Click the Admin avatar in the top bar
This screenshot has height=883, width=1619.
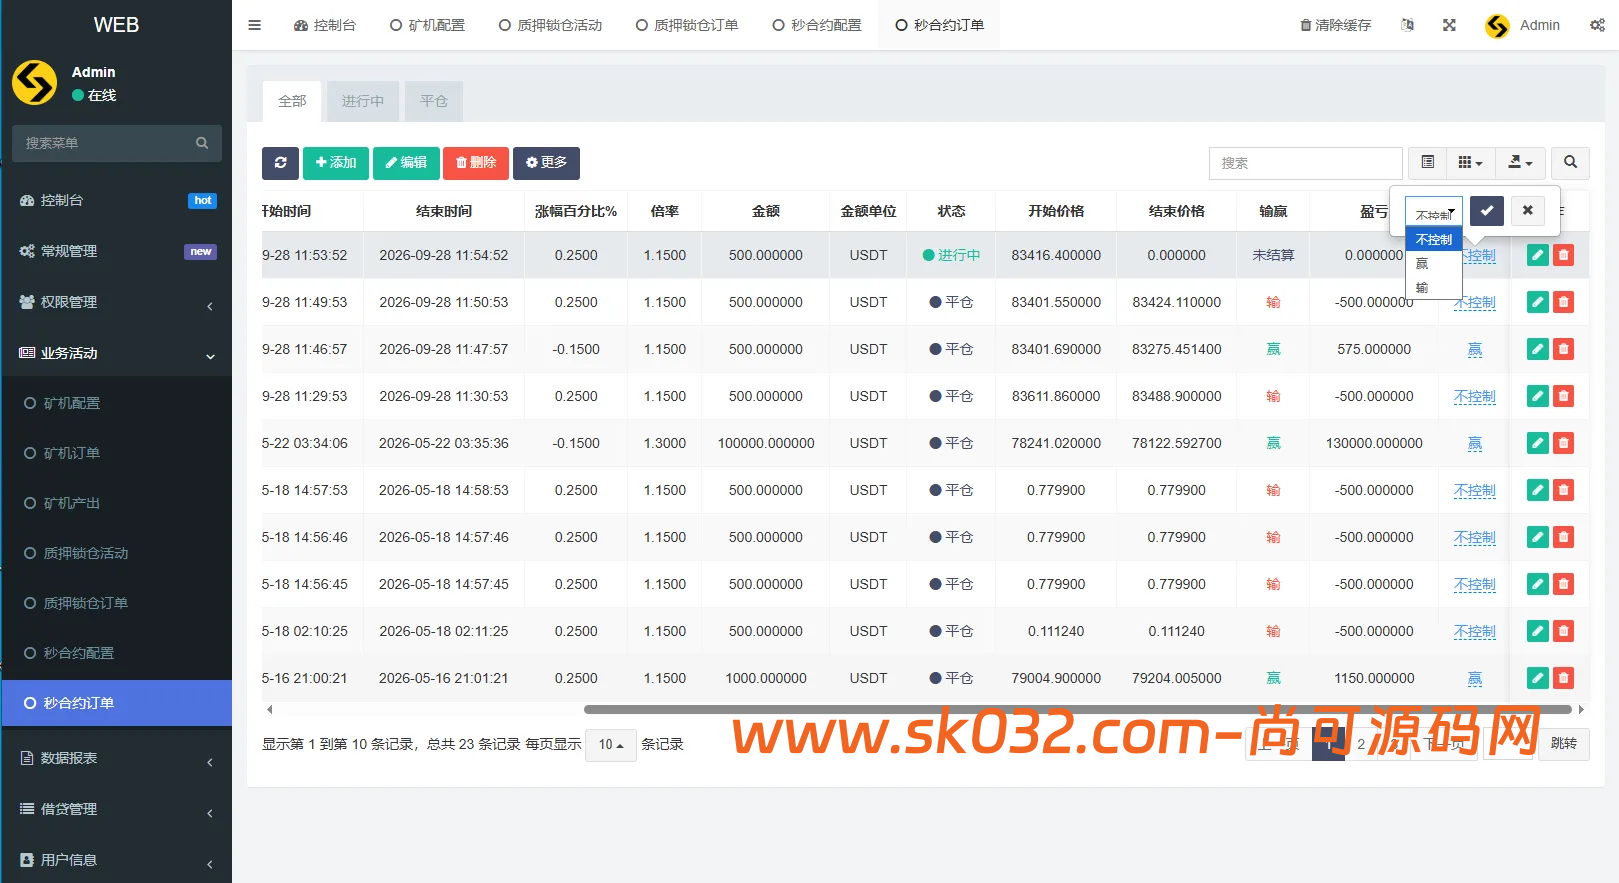coord(1497,26)
